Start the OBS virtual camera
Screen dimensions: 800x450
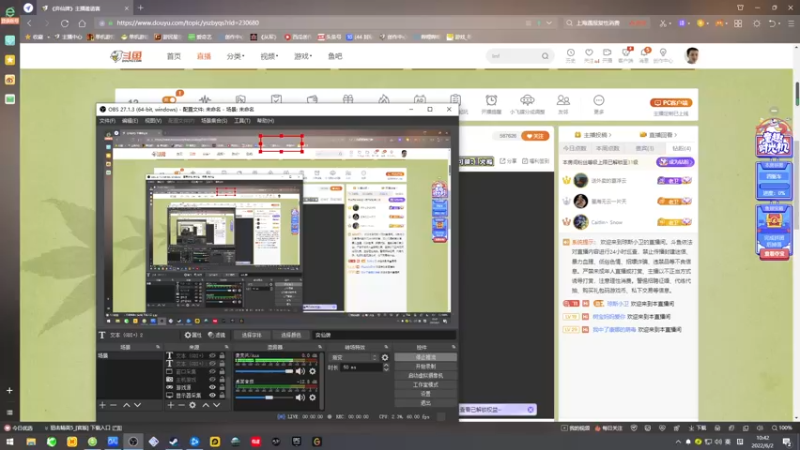click(x=425, y=376)
